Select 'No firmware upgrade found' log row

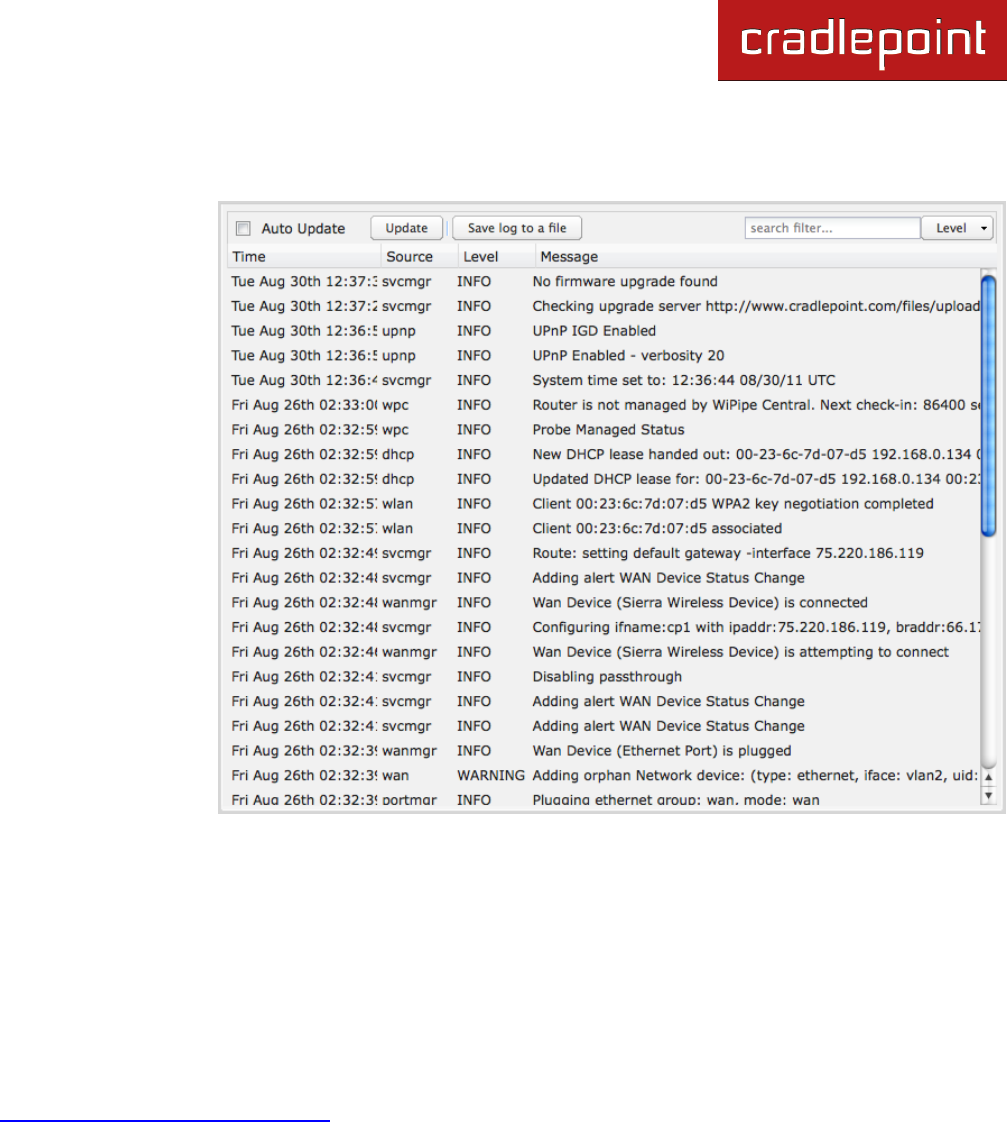[603, 282]
